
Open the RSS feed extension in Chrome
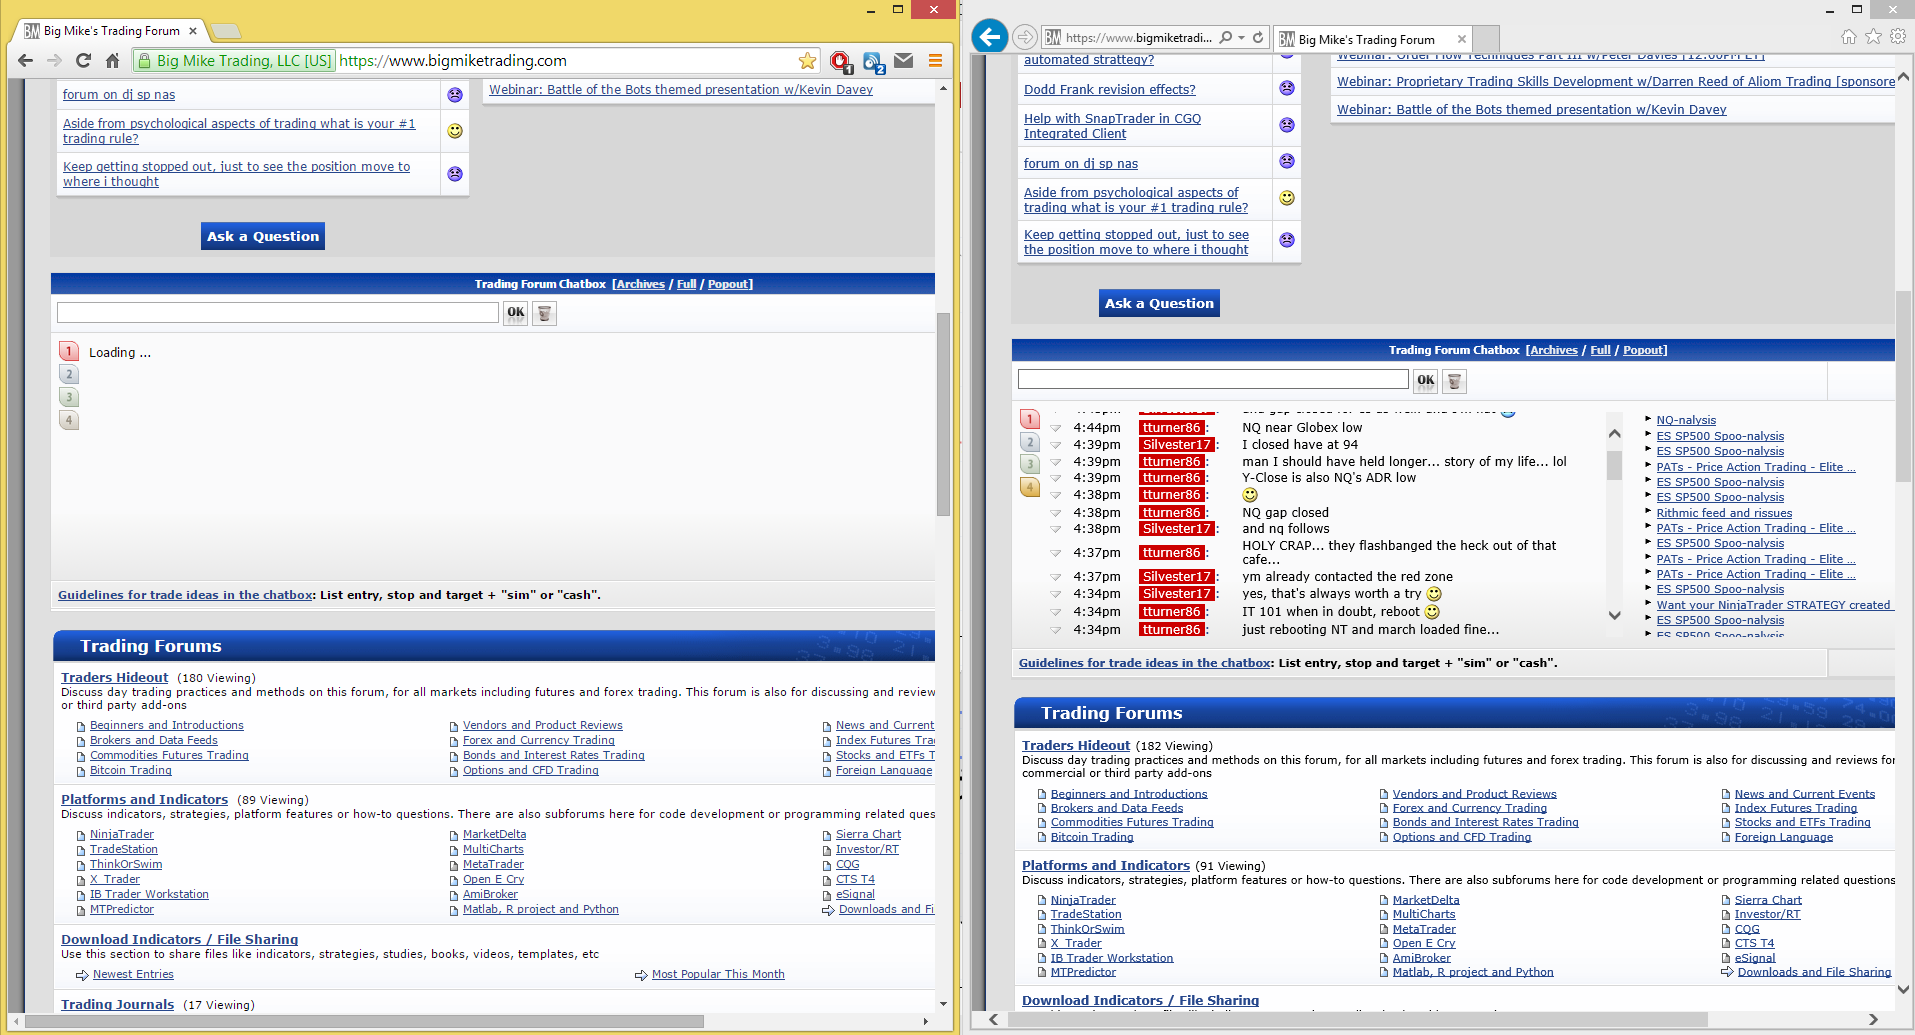(x=873, y=62)
